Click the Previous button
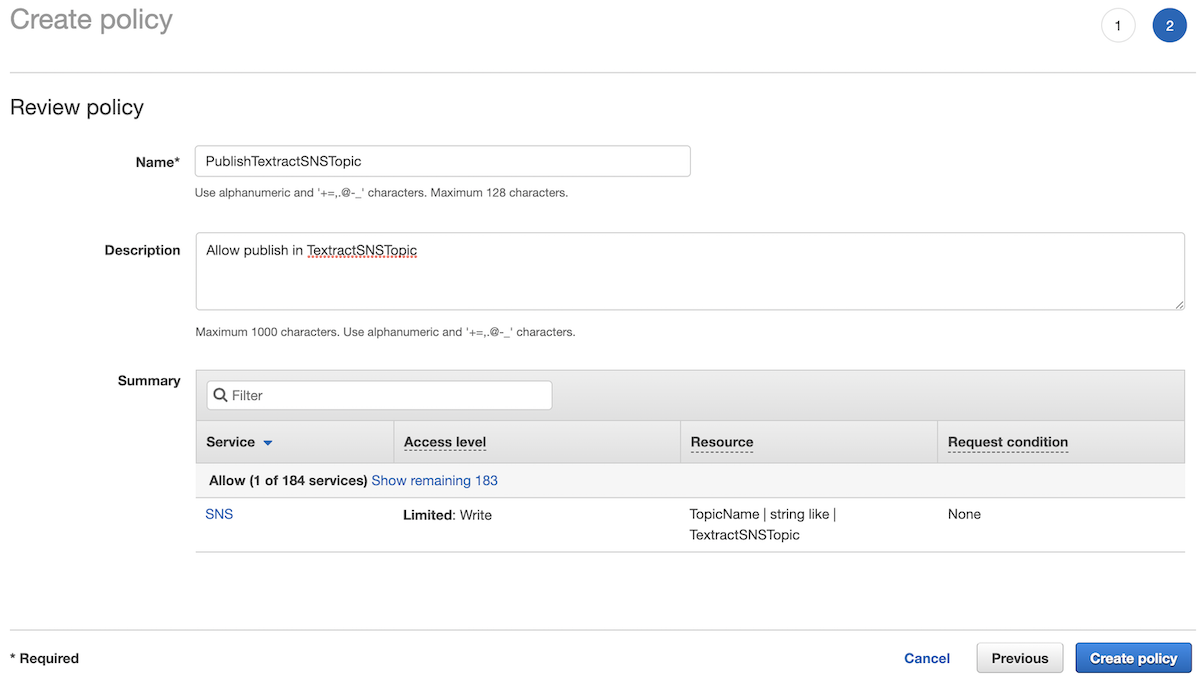This screenshot has width=1200, height=678. click(x=1020, y=658)
